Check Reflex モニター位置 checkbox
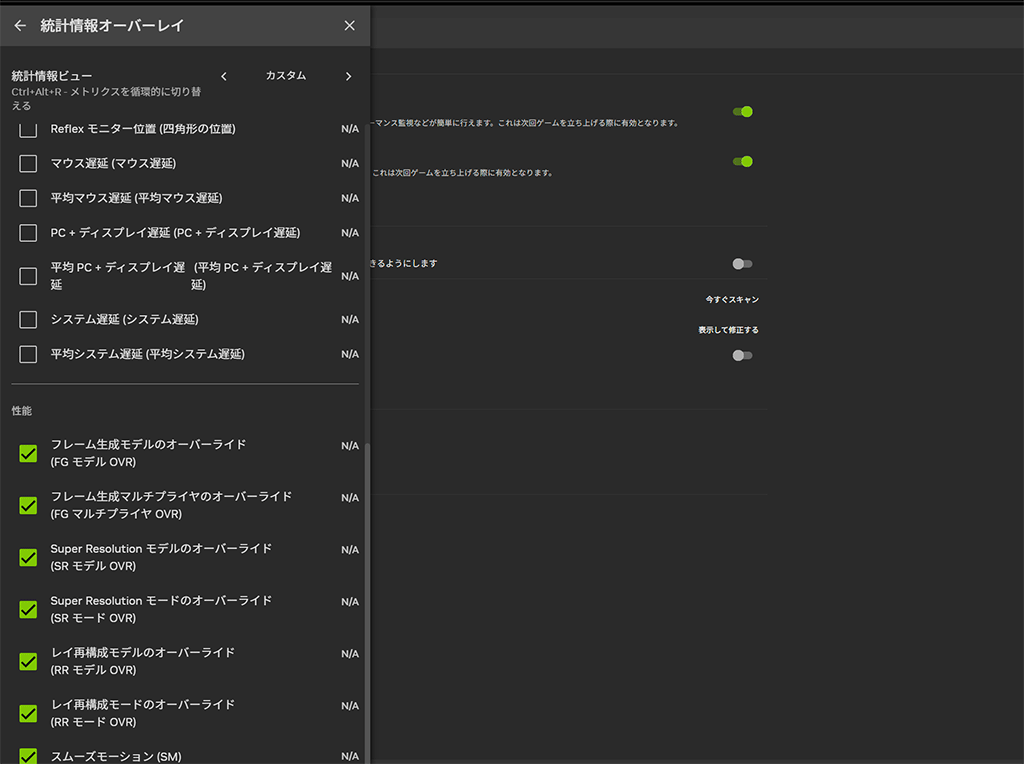1024x764 pixels. coord(28,129)
